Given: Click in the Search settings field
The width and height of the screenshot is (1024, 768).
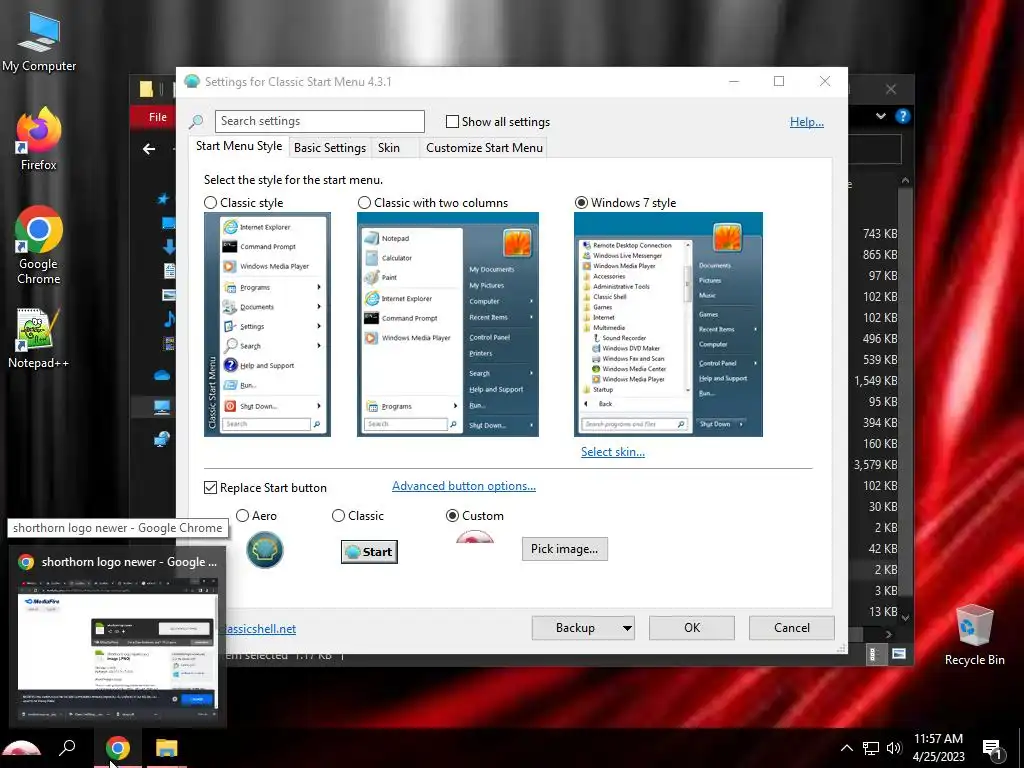Looking at the screenshot, I should point(319,121).
